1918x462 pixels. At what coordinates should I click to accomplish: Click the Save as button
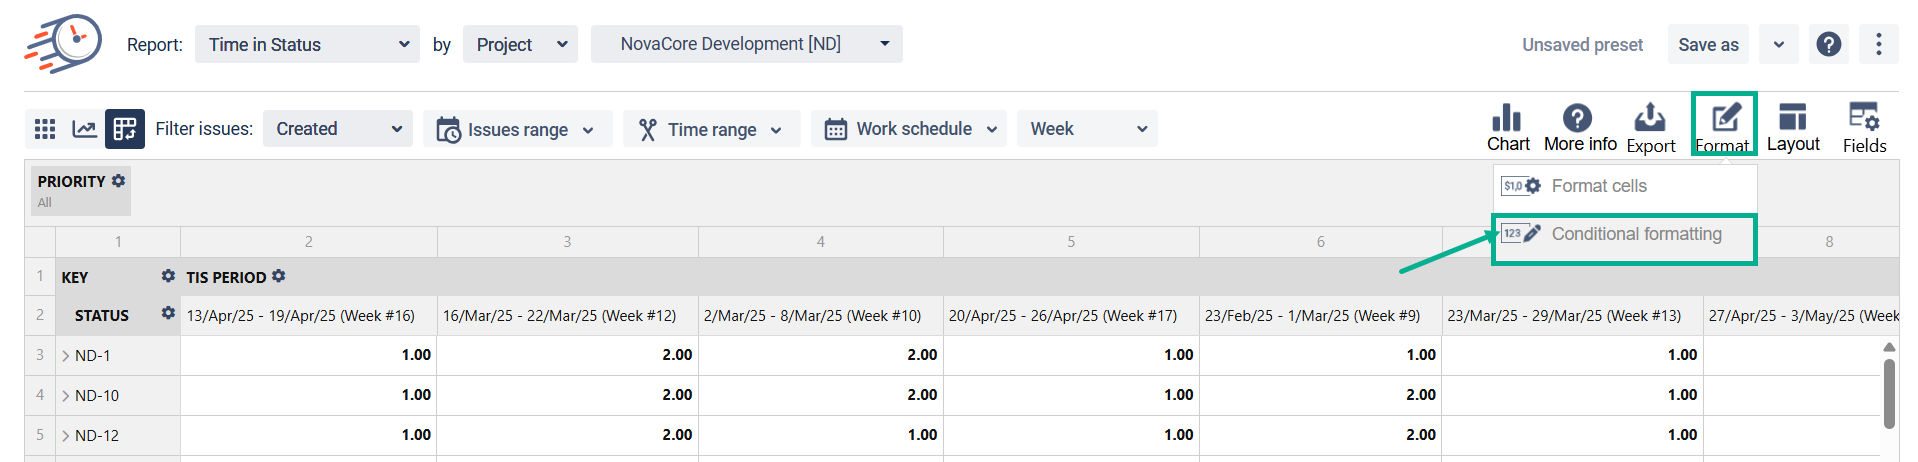click(x=1708, y=45)
